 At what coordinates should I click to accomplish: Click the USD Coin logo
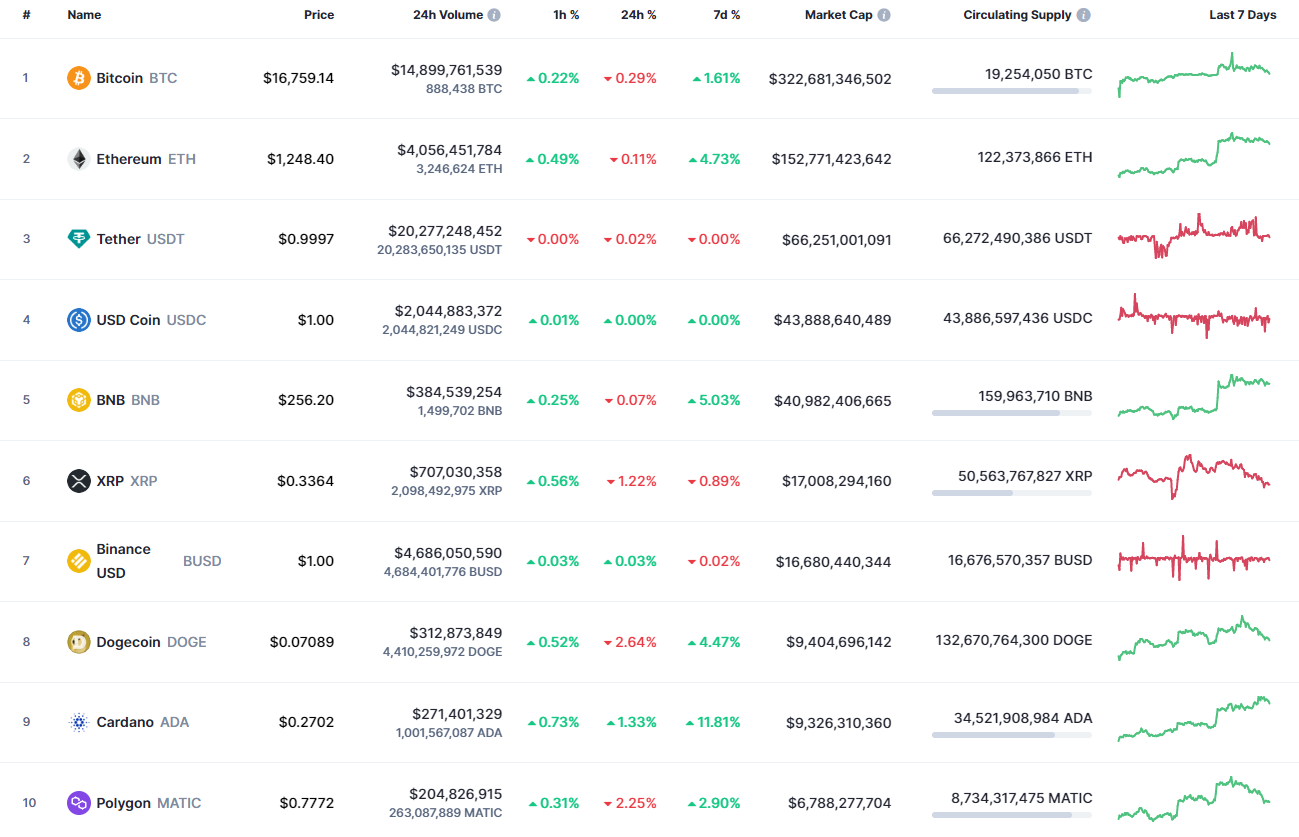click(78, 319)
